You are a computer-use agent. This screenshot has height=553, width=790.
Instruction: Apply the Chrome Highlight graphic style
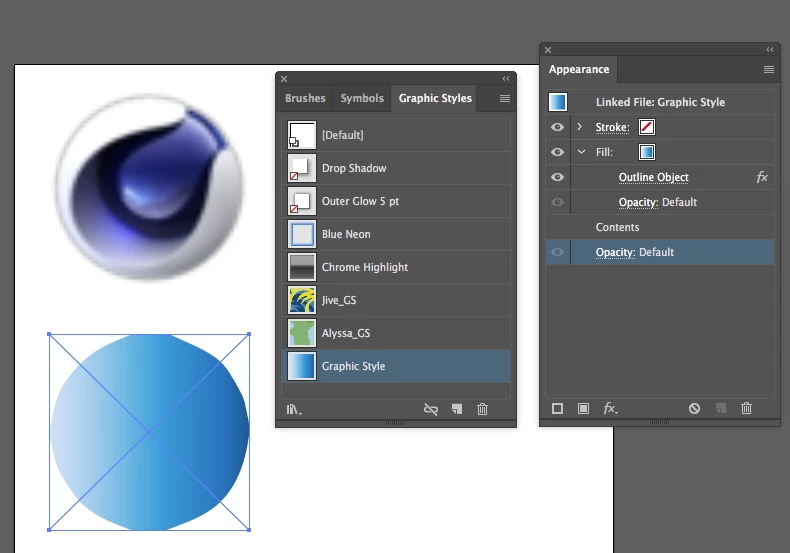396,267
